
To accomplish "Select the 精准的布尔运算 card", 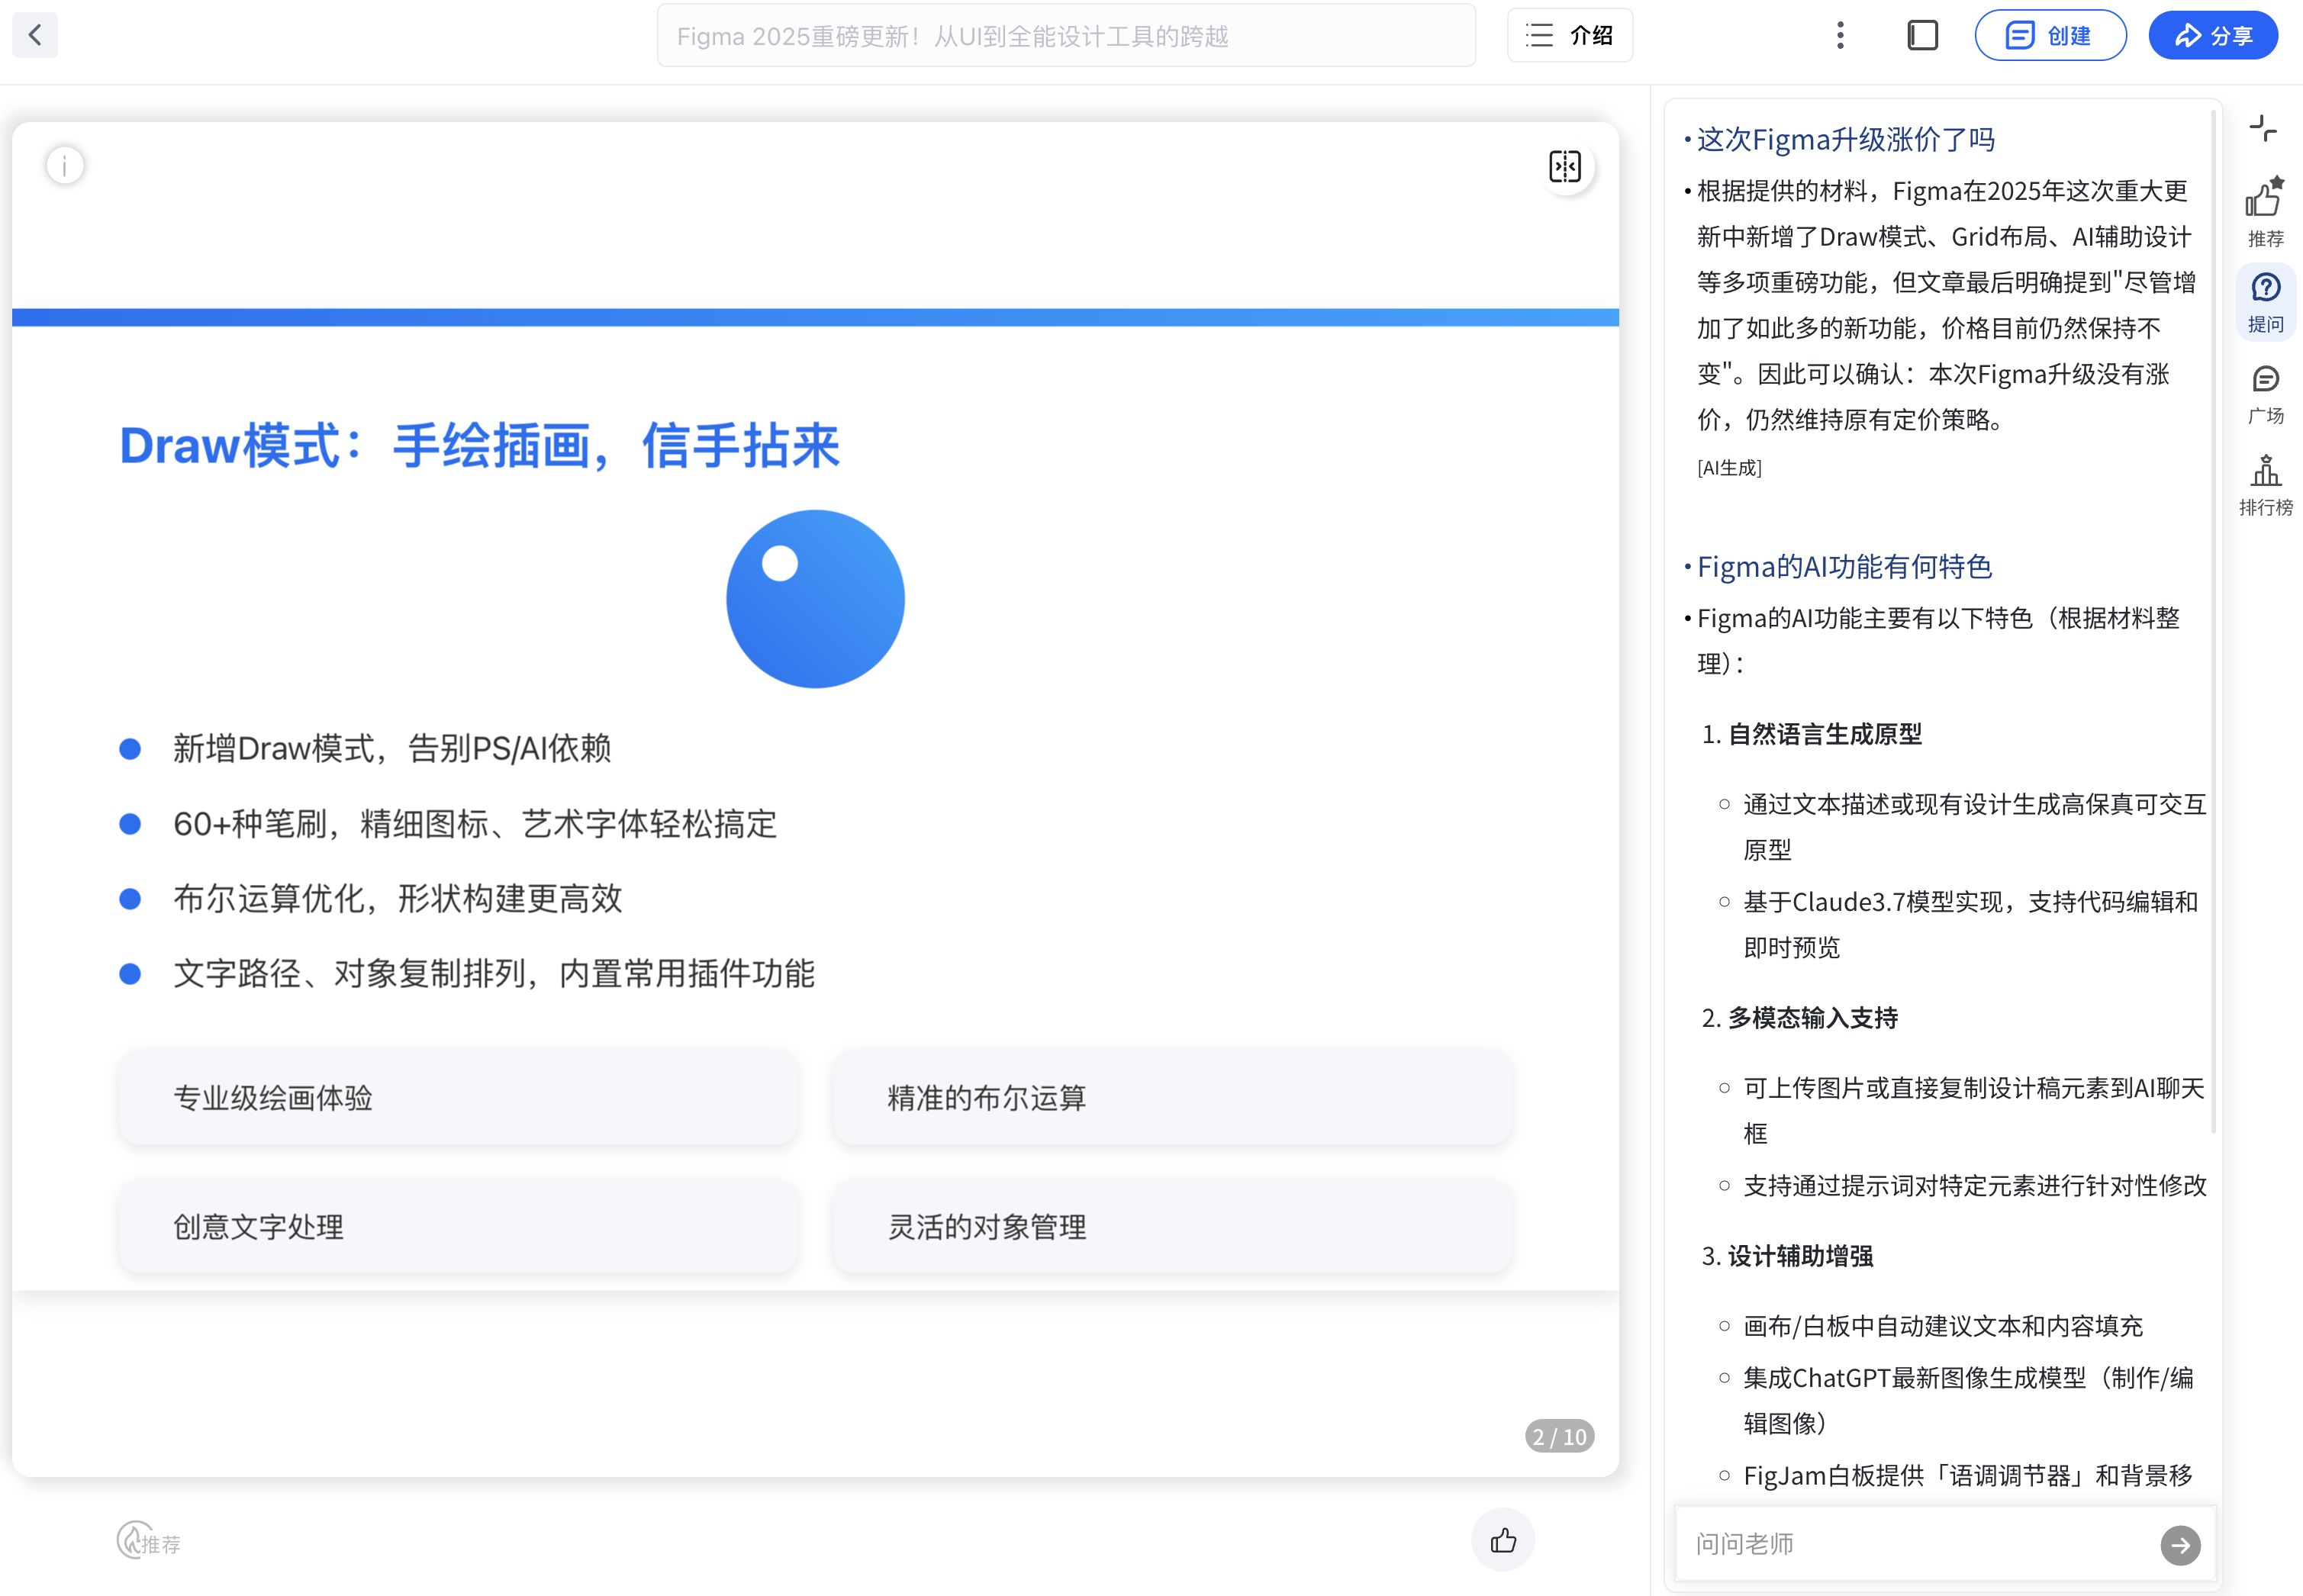I will click(x=1171, y=1097).
